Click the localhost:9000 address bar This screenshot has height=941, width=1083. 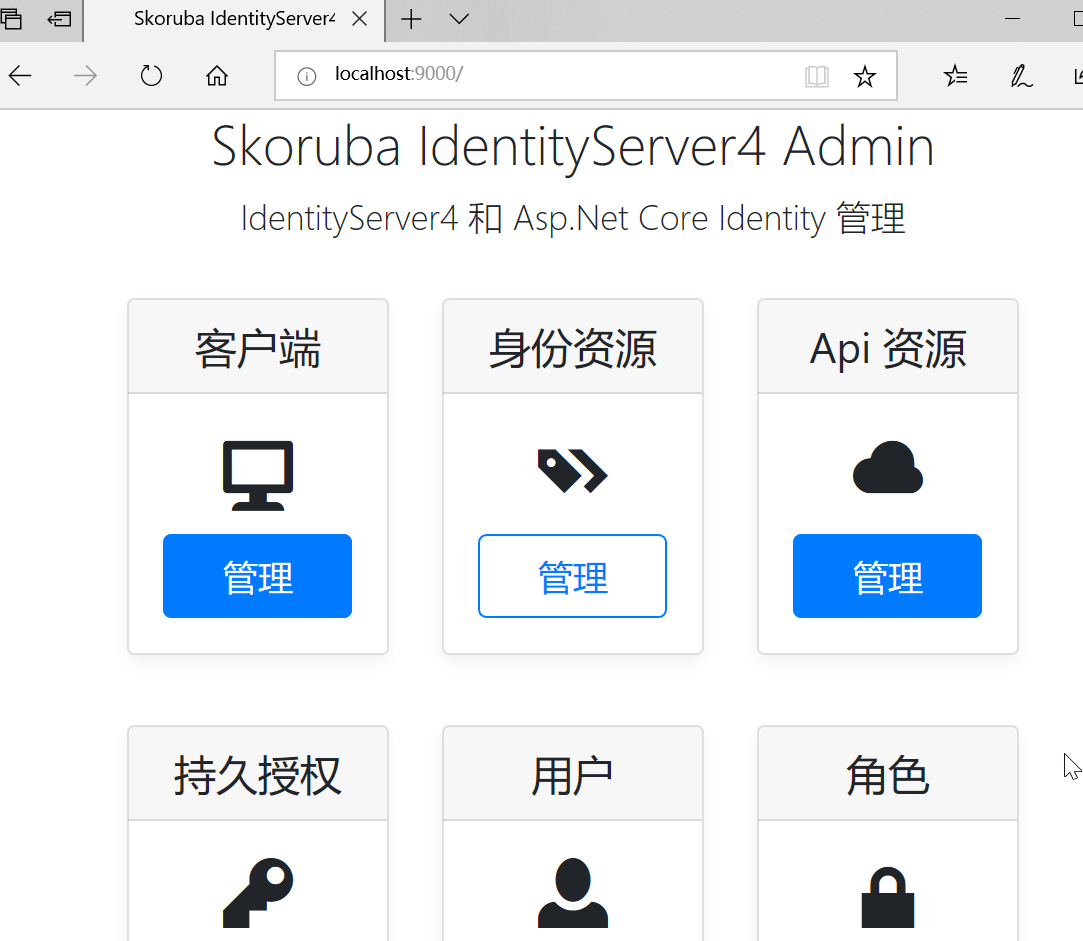586,75
